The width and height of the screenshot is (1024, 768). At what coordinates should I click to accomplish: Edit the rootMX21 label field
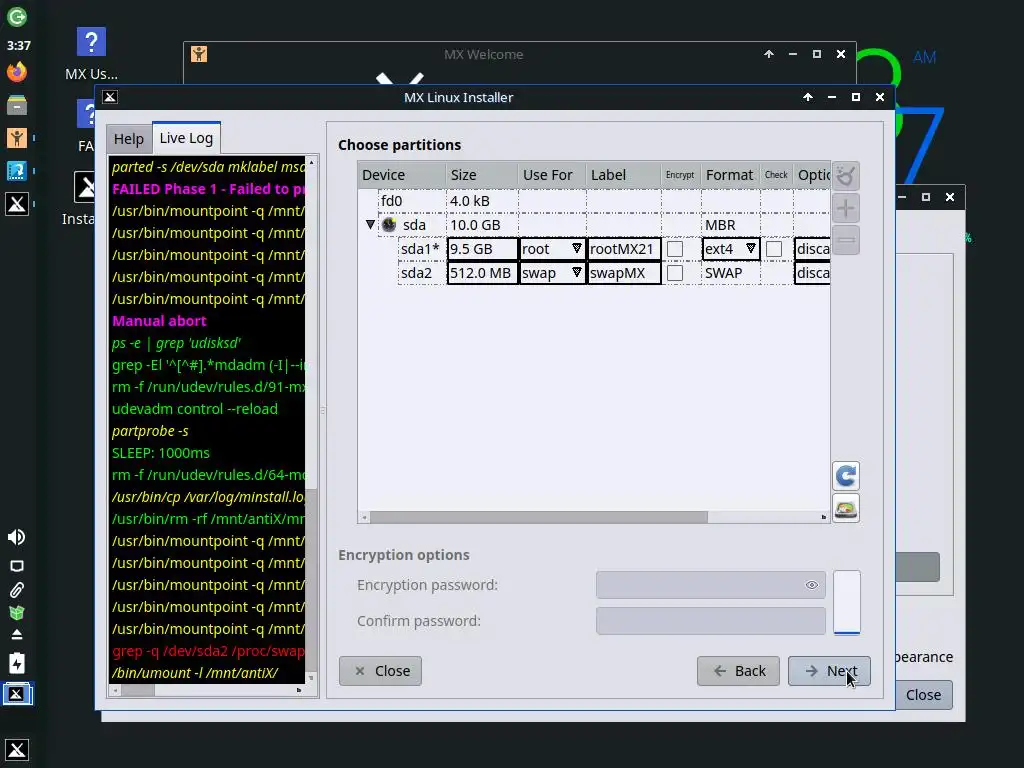(624, 249)
